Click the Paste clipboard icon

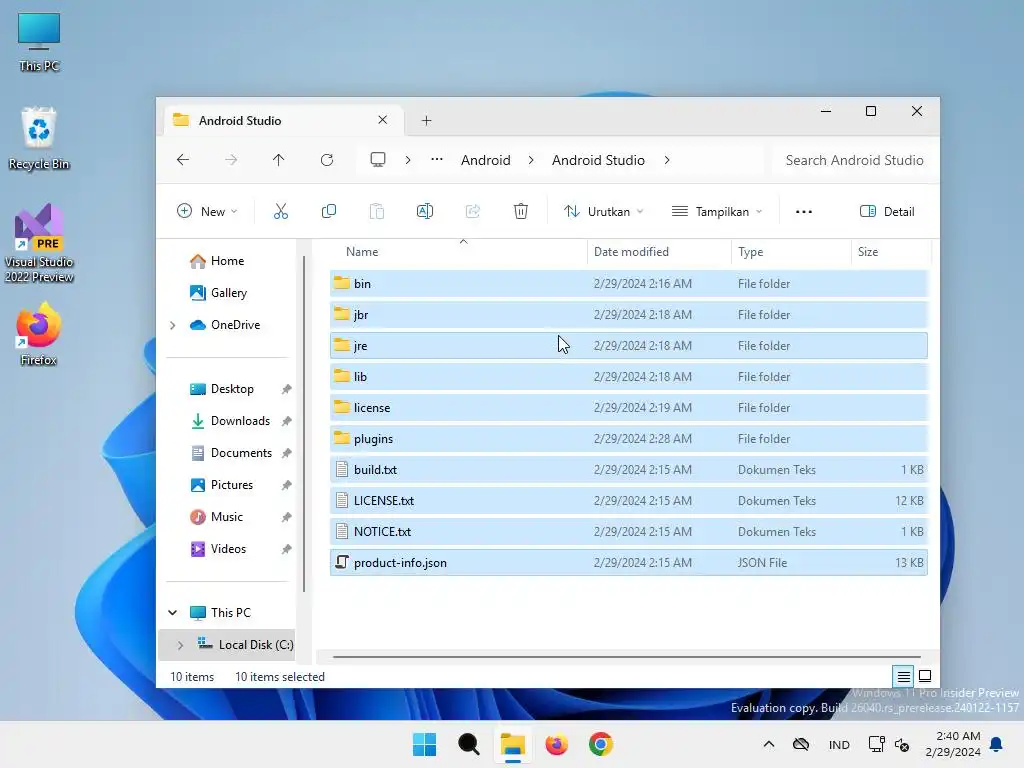click(377, 212)
